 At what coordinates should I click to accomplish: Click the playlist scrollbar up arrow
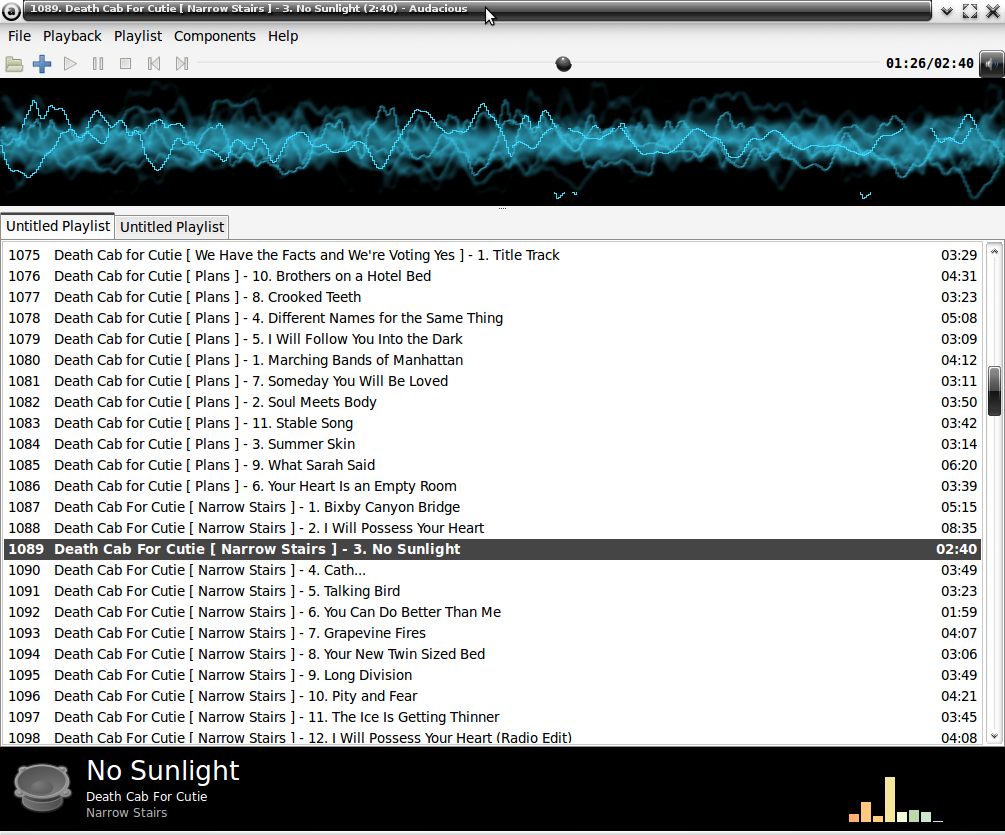(994, 252)
